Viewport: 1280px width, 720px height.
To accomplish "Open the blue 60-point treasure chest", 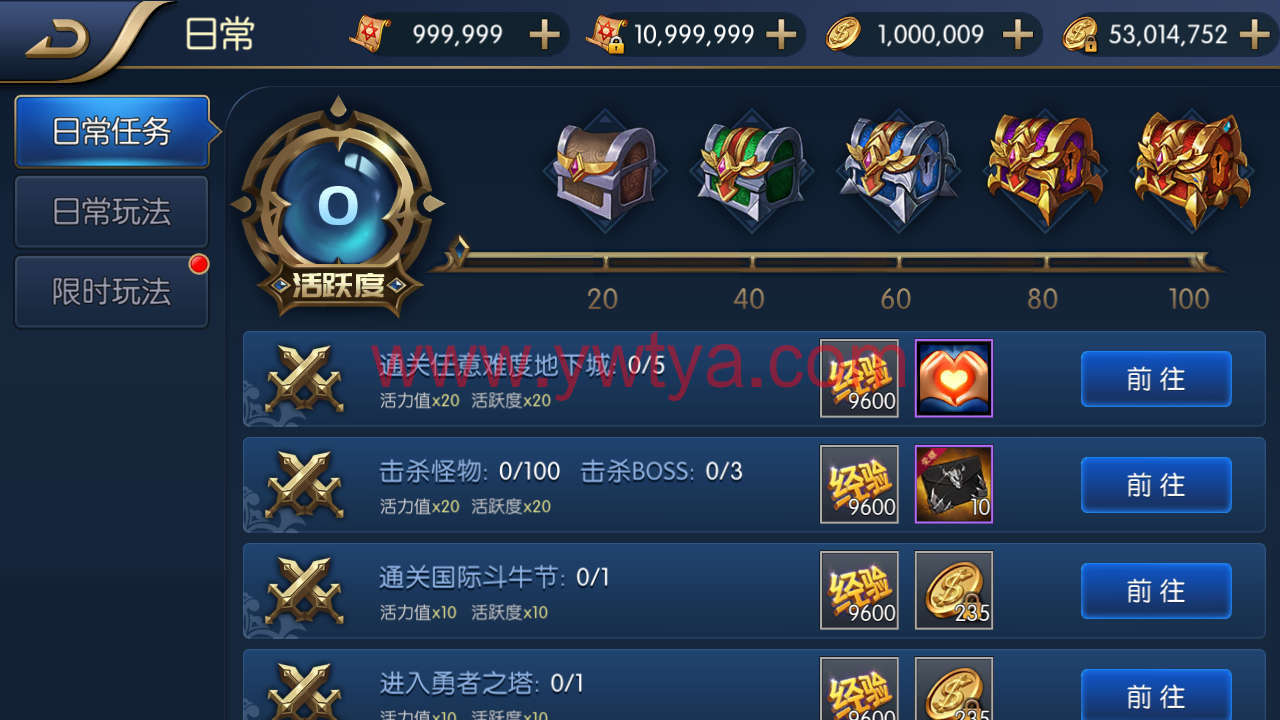I will tap(898, 172).
